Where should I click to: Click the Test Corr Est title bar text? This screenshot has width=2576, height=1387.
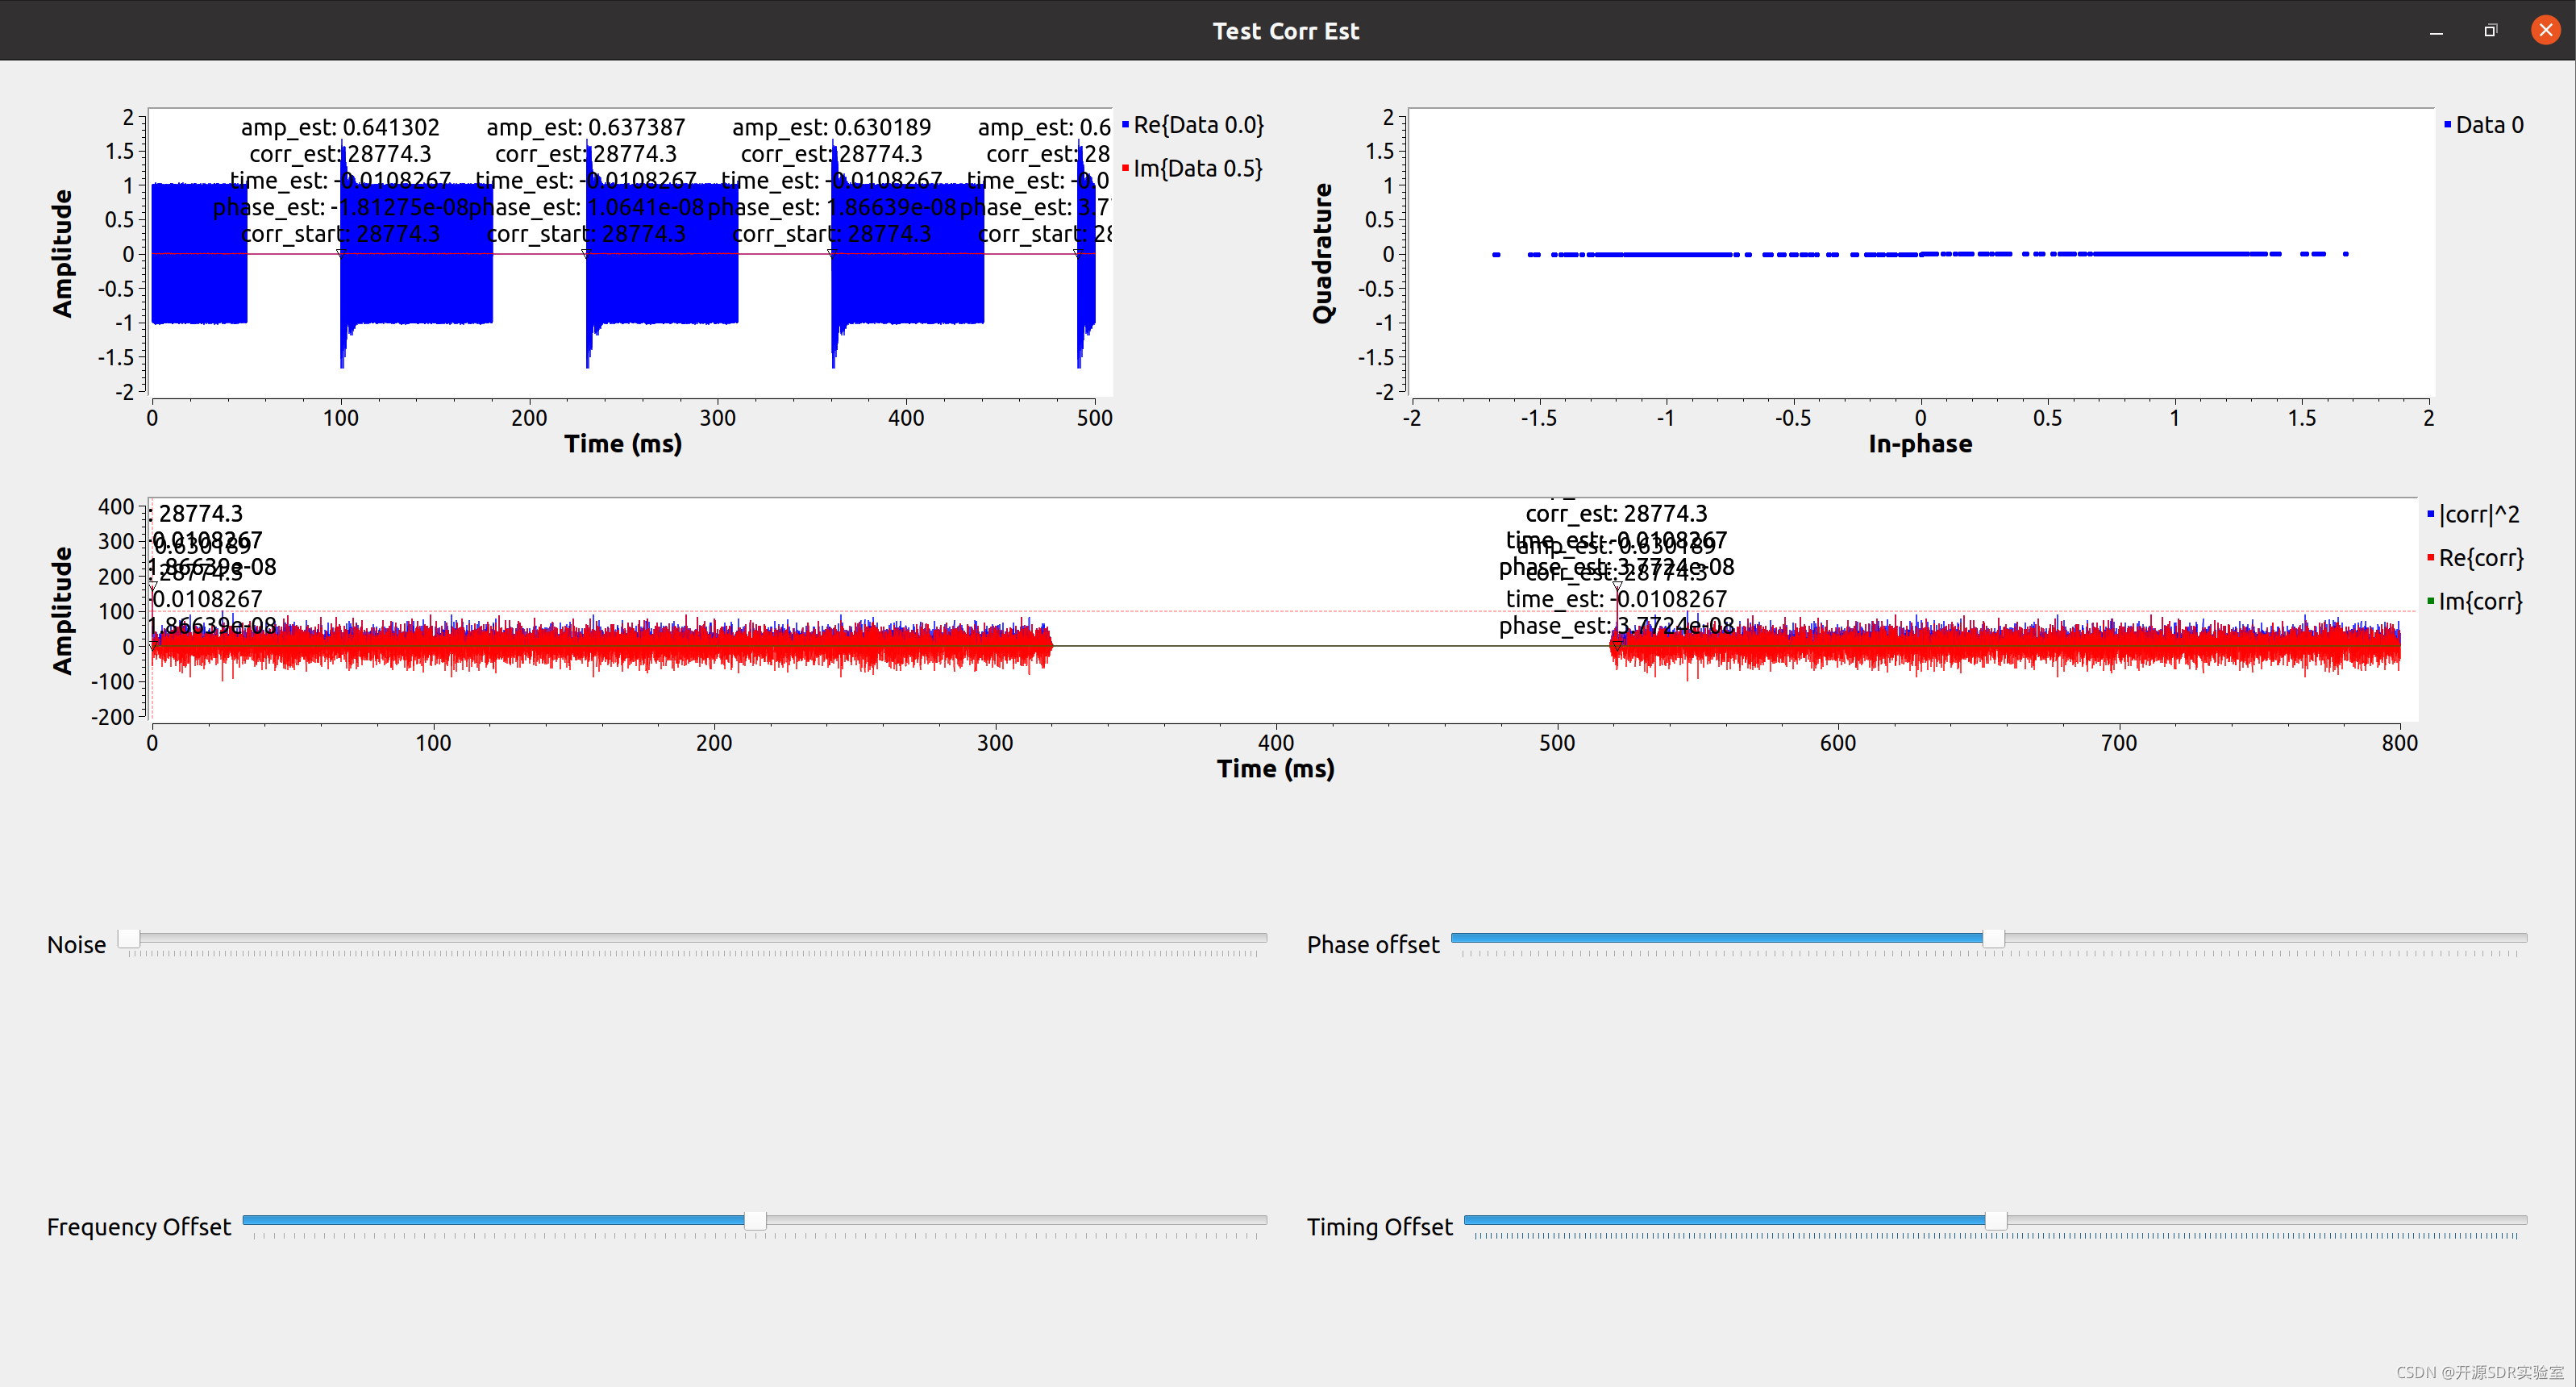(1285, 31)
